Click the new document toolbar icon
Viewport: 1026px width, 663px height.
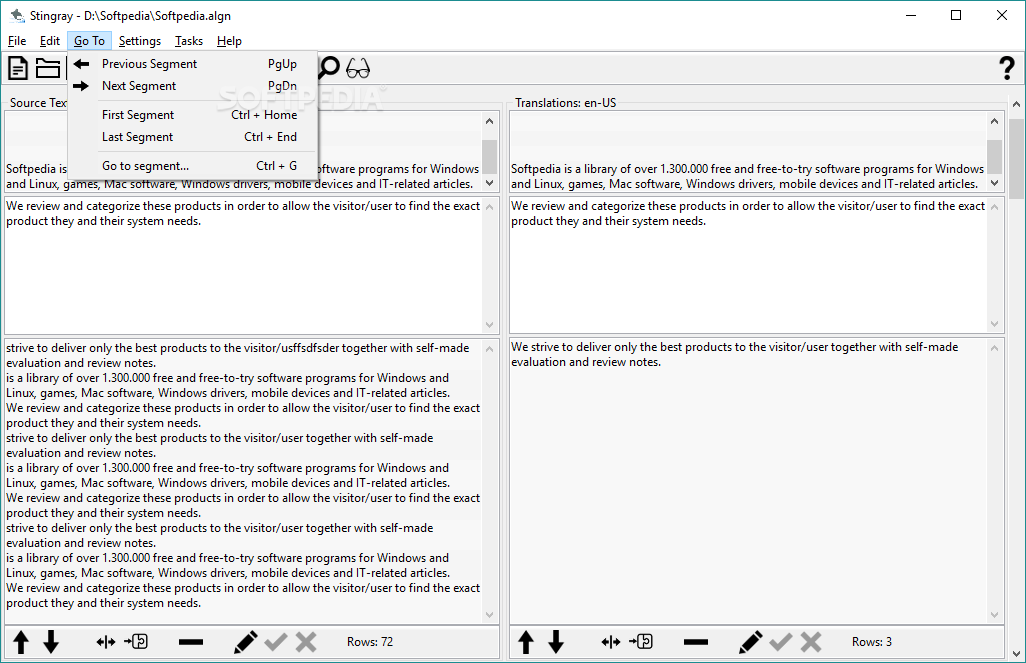(x=18, y=68)
